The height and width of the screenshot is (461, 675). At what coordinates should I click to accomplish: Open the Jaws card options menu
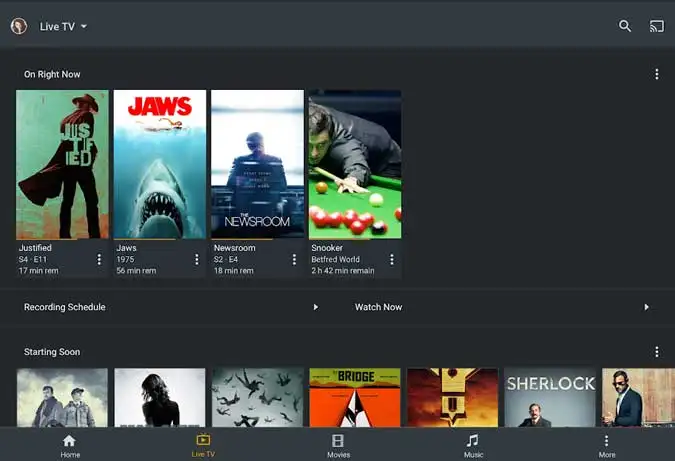point(197,259)
